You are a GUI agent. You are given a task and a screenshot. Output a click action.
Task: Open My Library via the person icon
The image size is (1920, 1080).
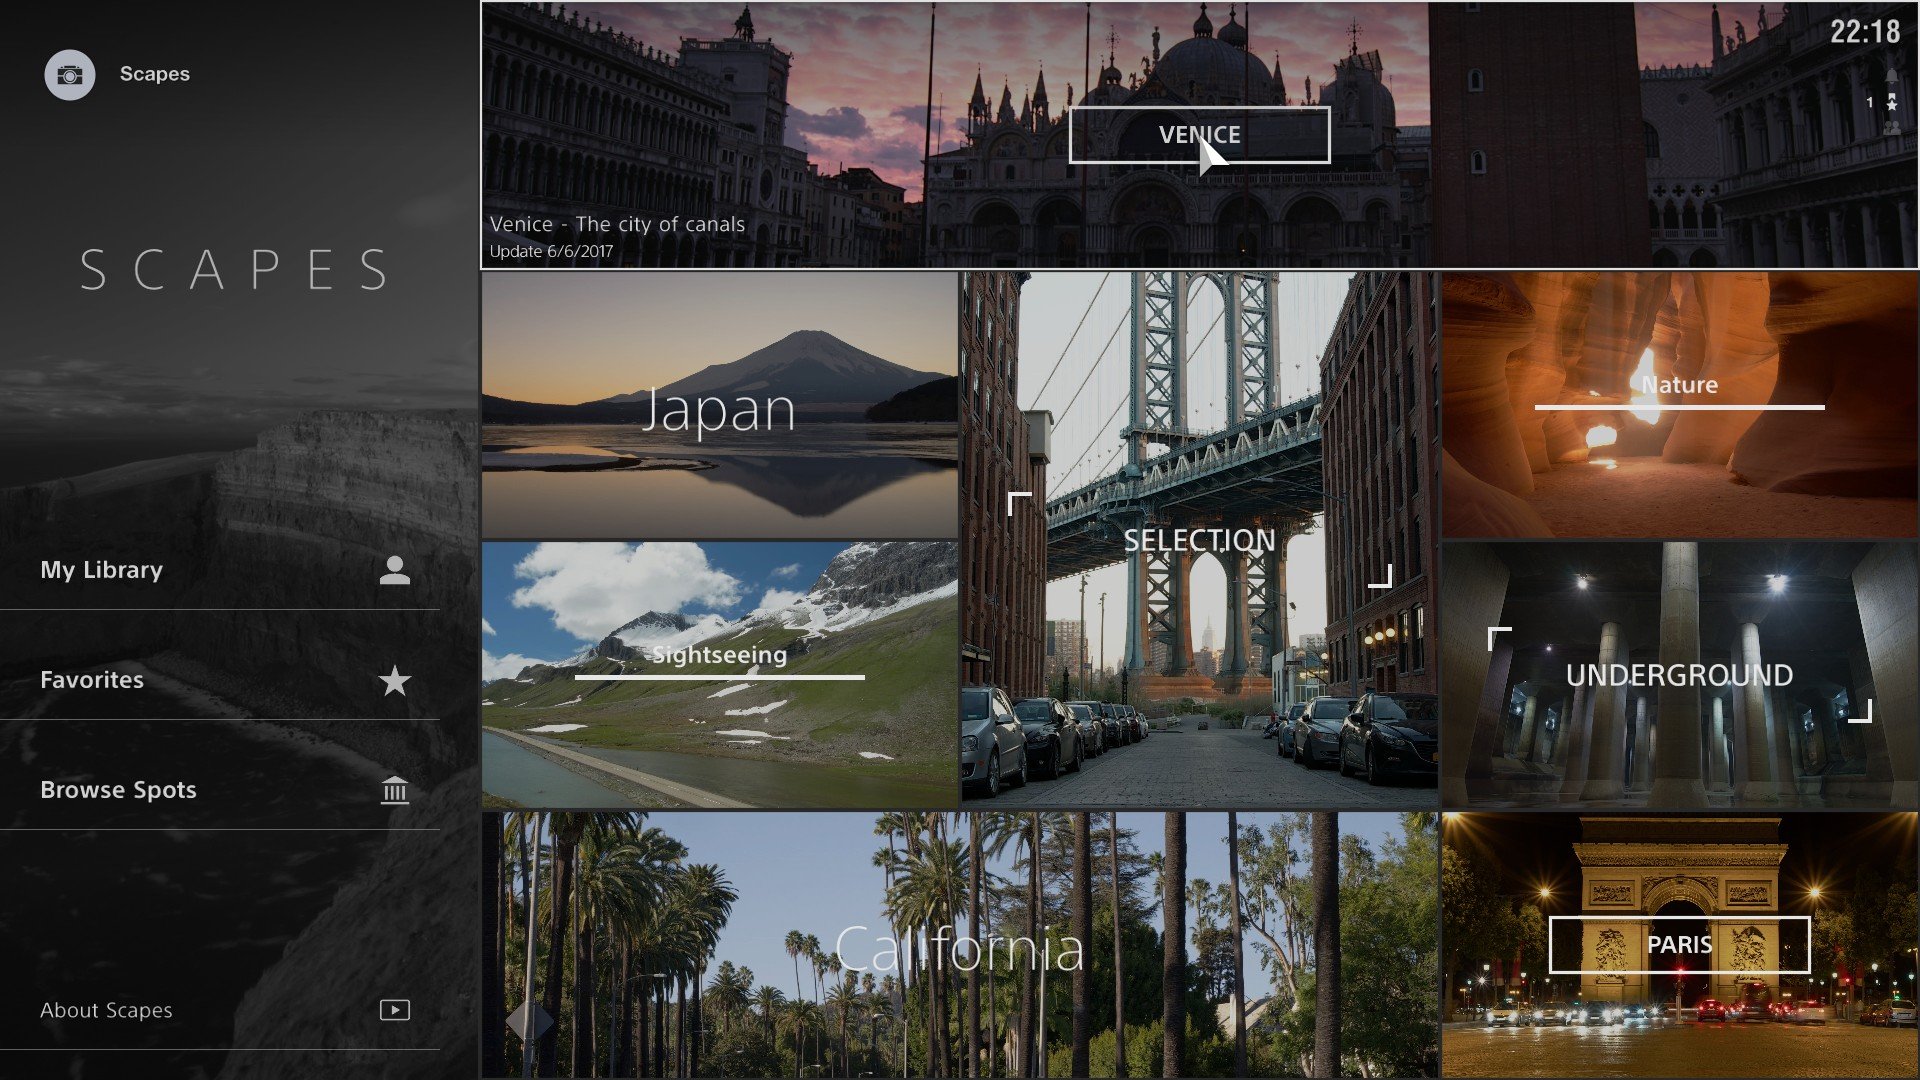click(395, 570)
